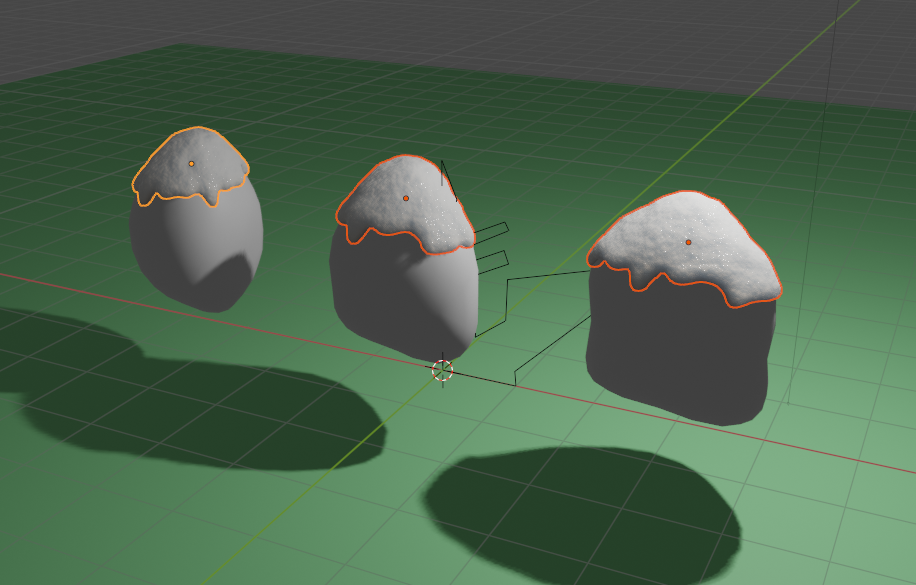Select the snow cap on the middle rock

tap(405, 205)
